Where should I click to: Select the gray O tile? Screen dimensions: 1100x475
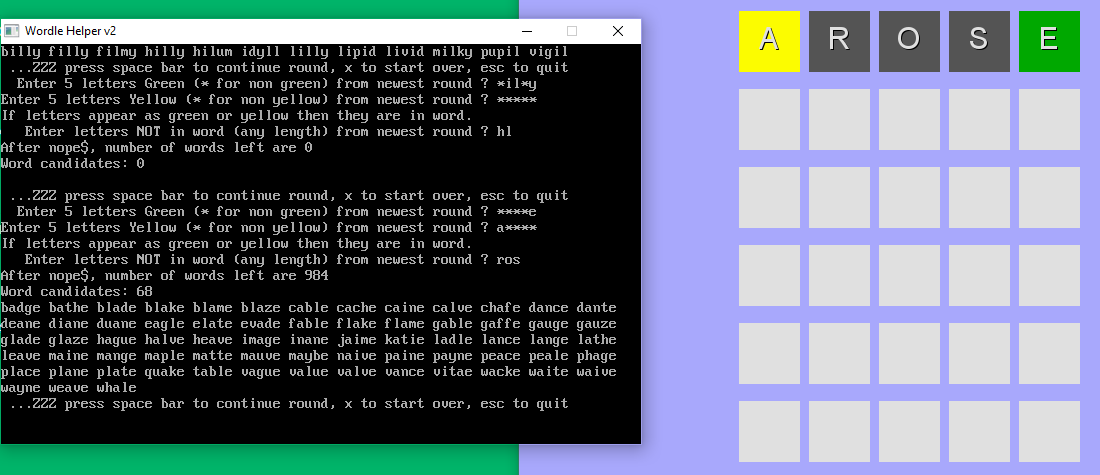click(x=909, y=41)
